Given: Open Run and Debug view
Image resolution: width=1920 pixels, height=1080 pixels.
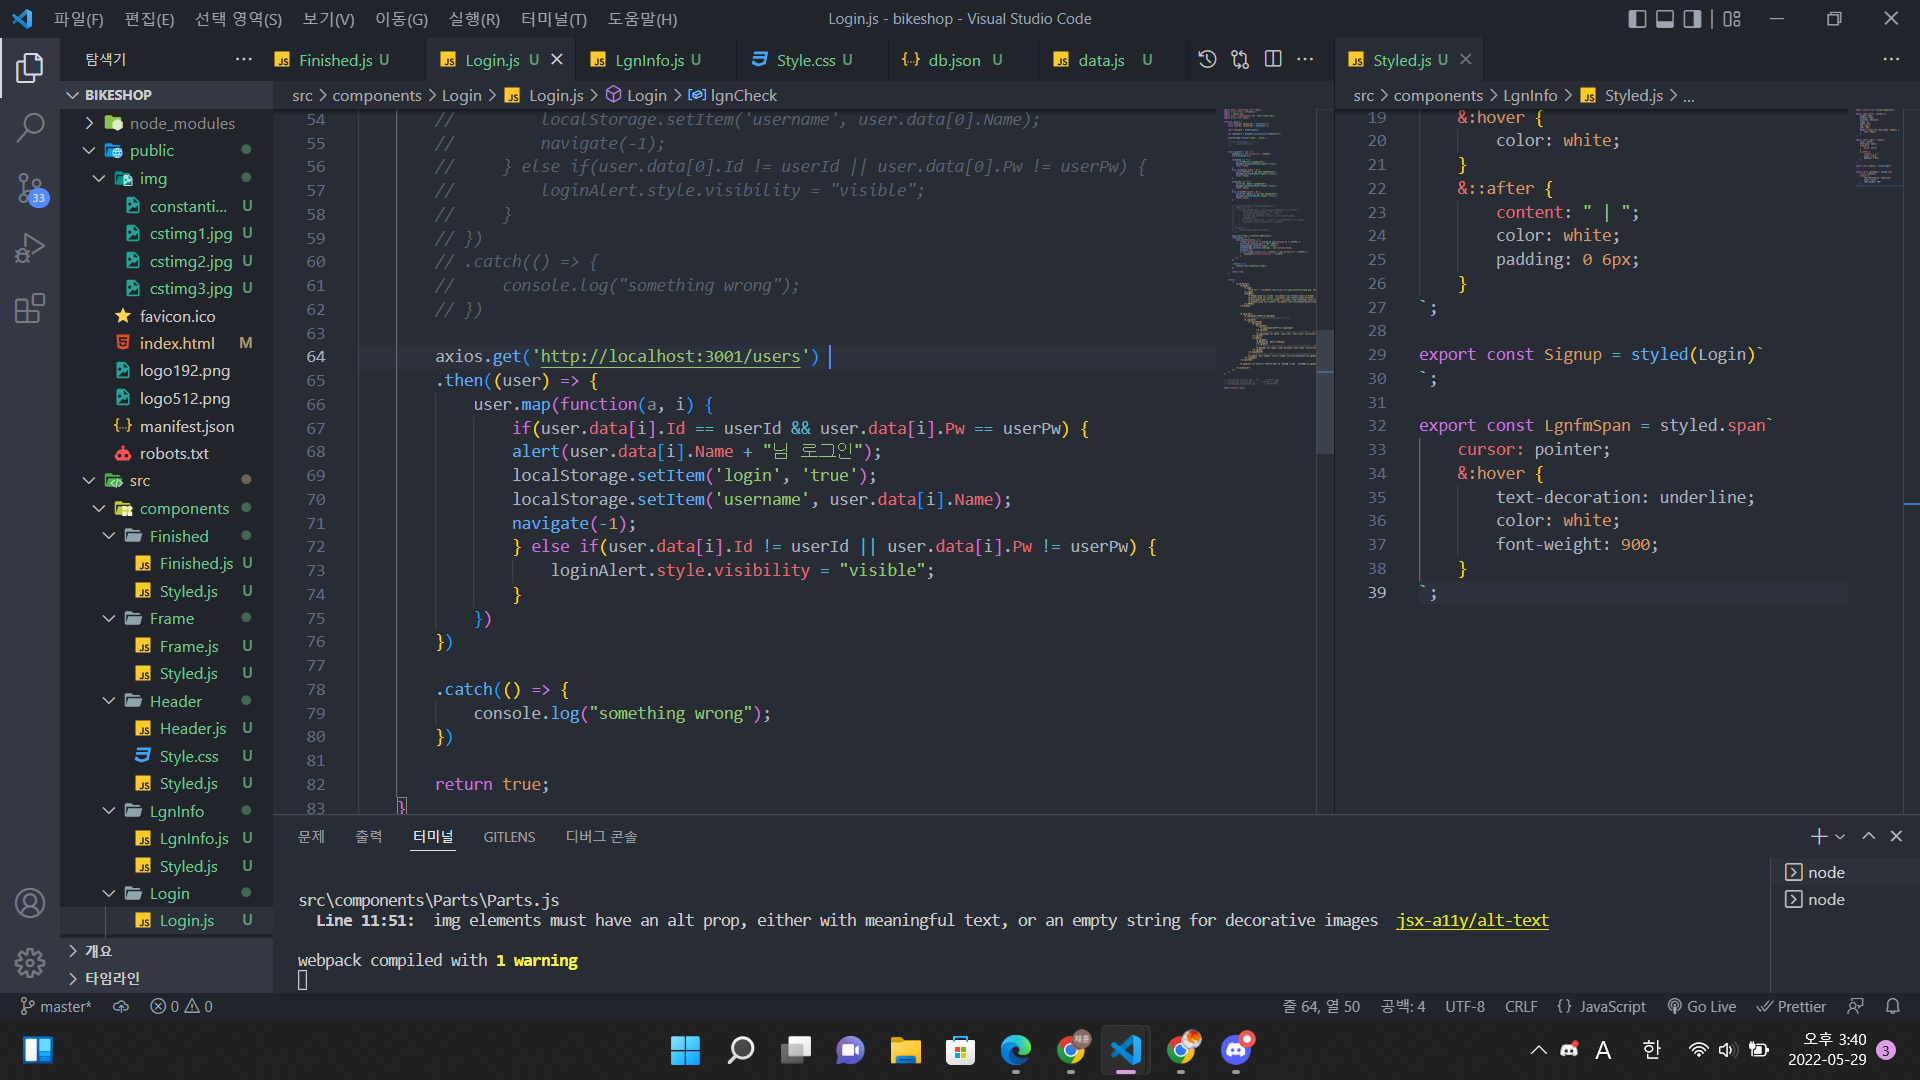Looking at the screenshot, I should (30, 248).
